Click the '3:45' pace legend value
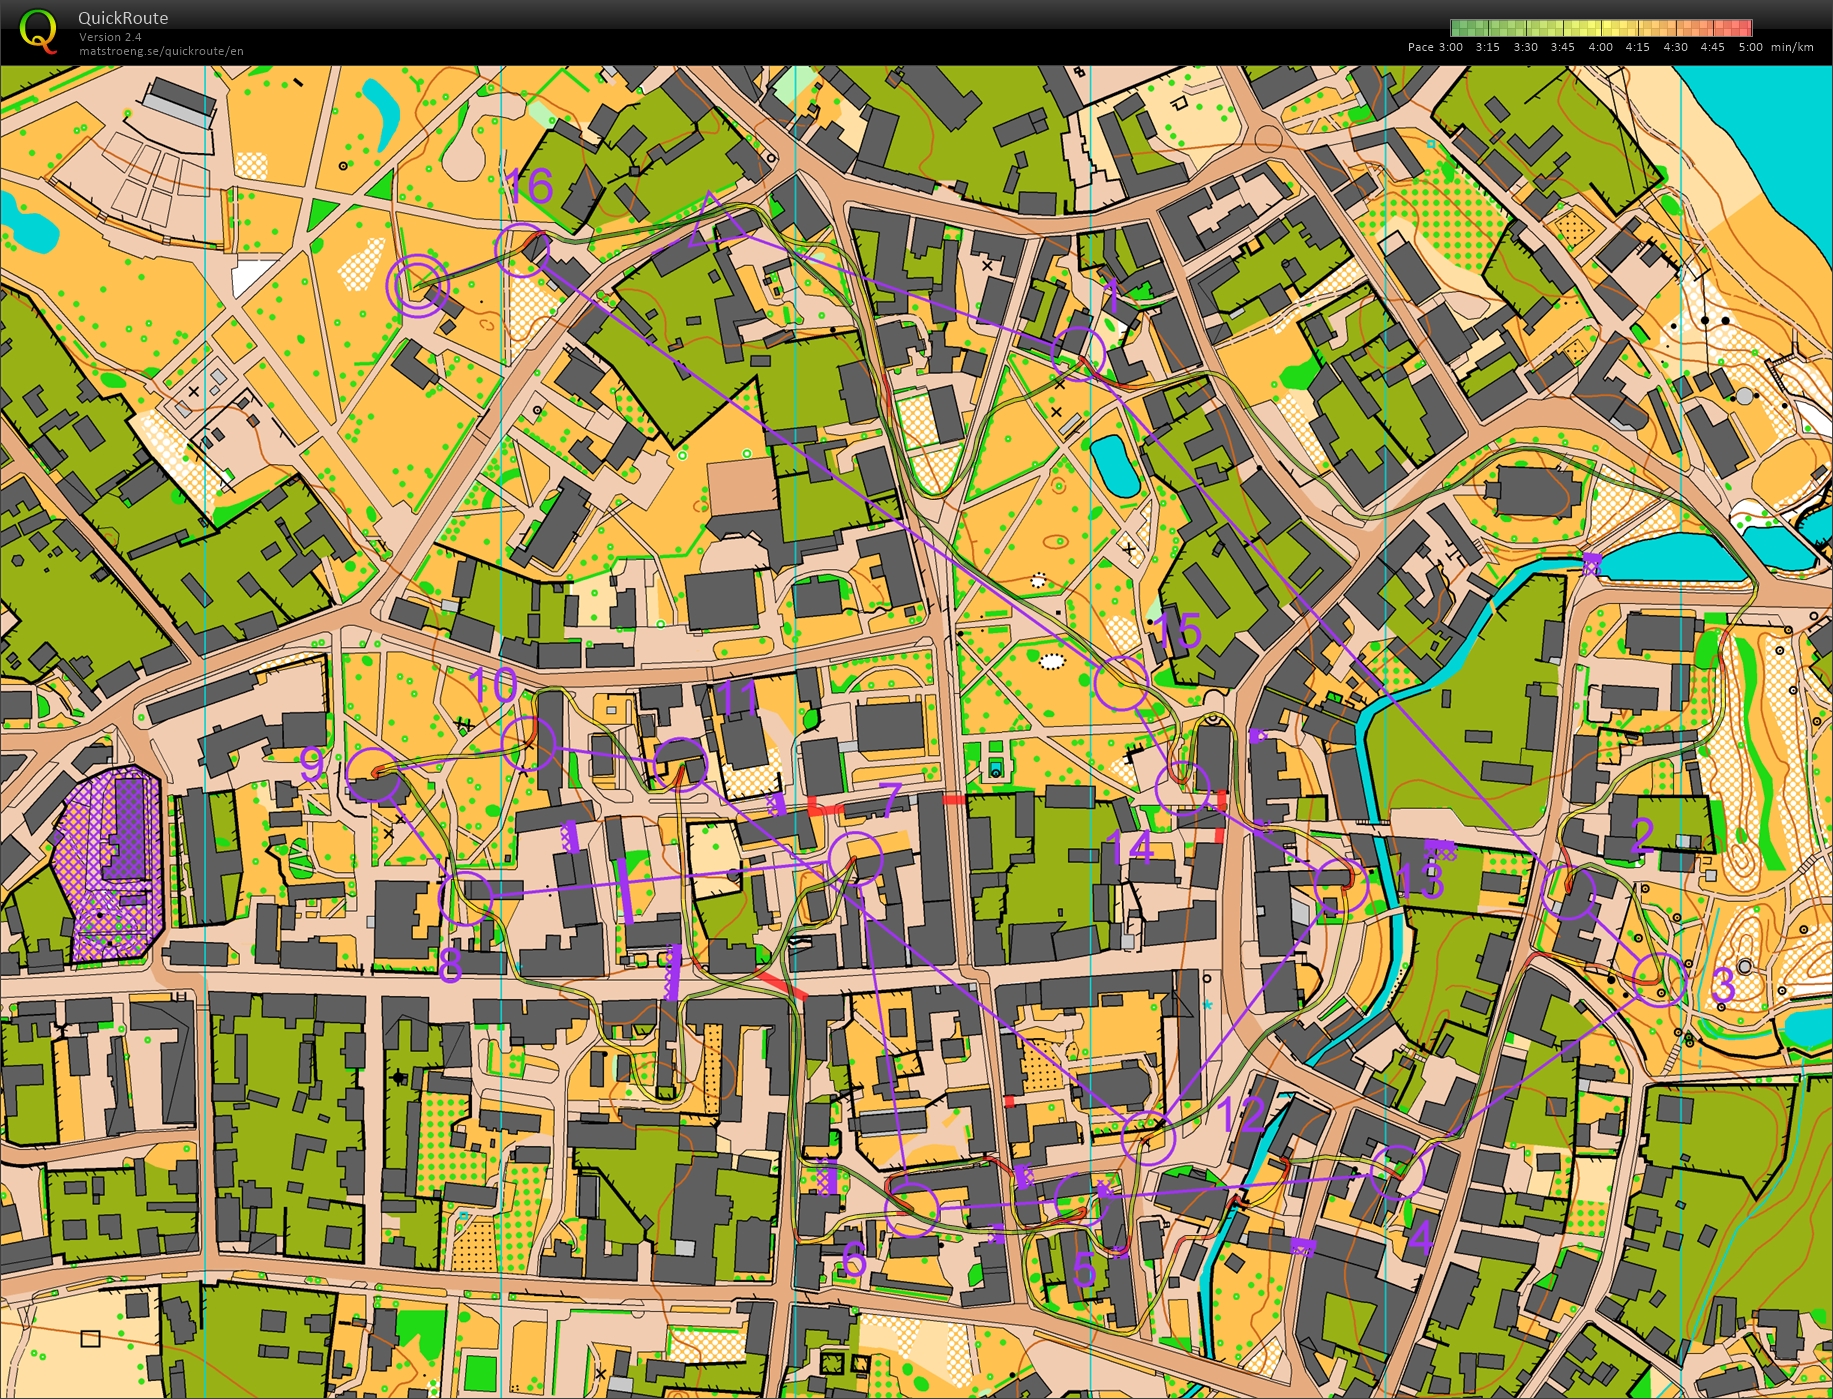Image resolution: width=1833 pixels, height=1399 pixels. pyautogui.click(x=1563, y=47)
